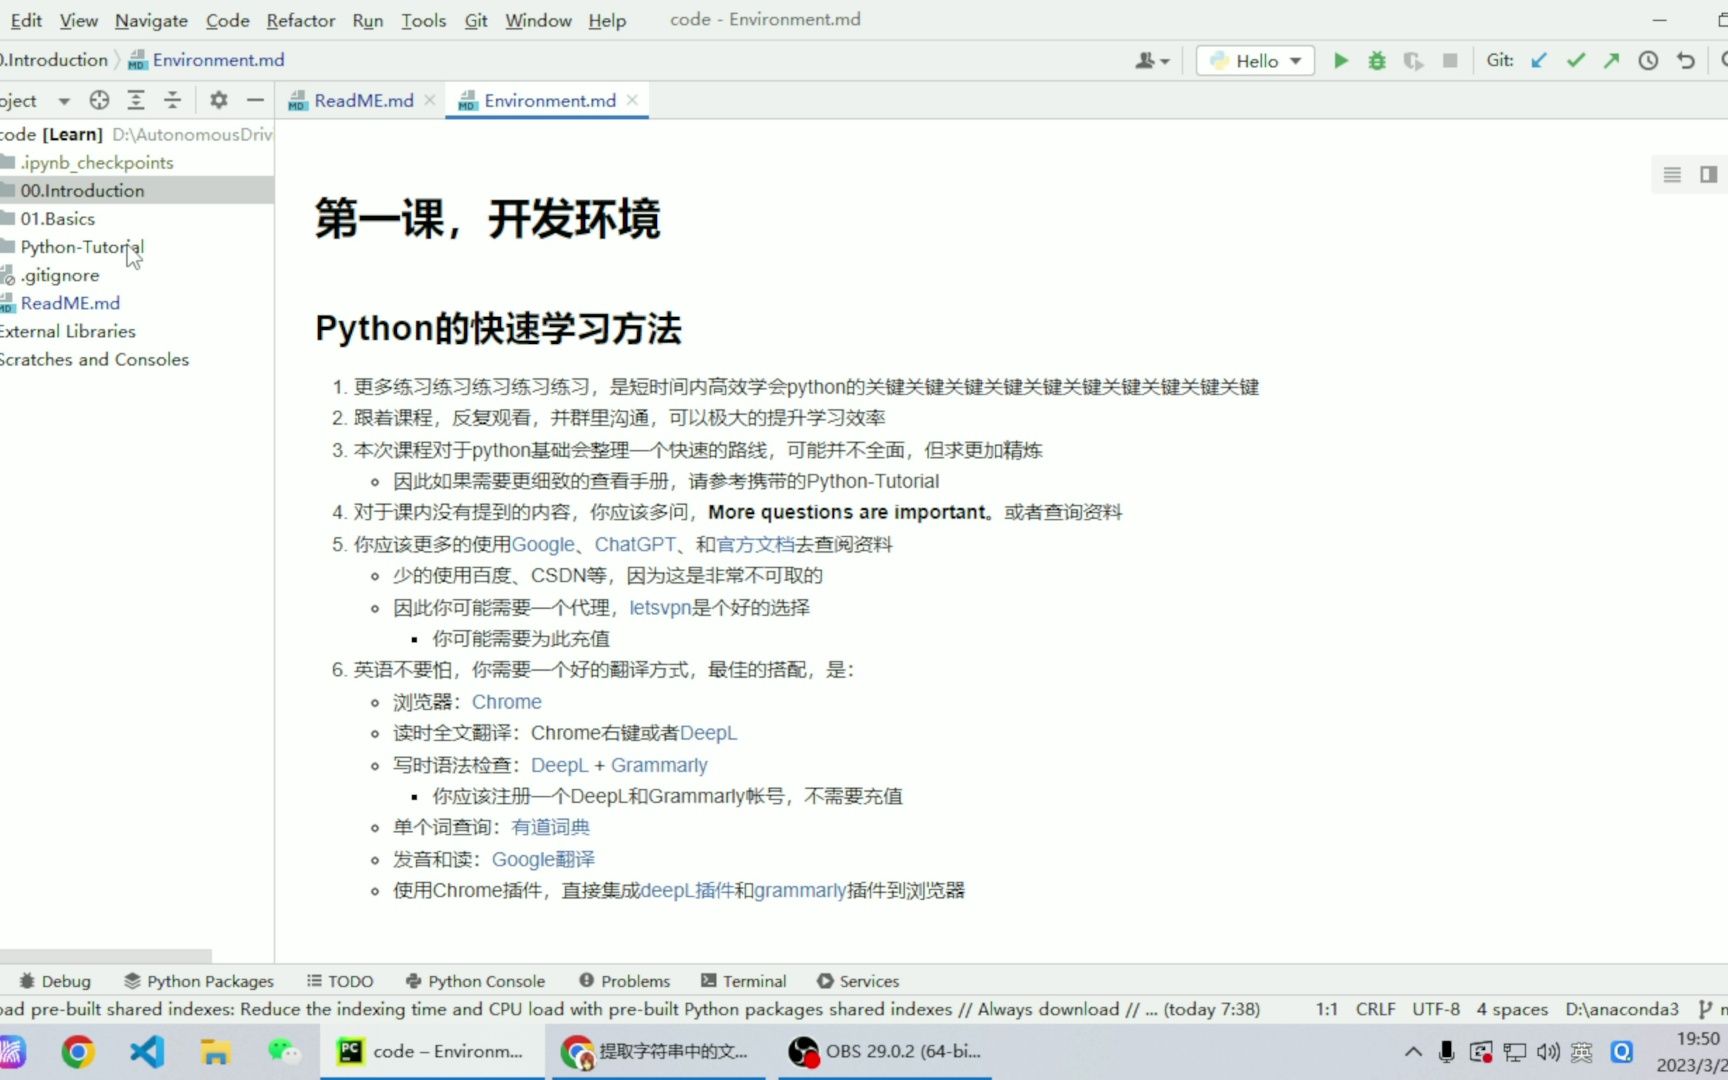Image resolution: width=1728 pixels, height=1080 pixels.
Task: Run the Hello configuration
Action: click(1341, 61)
